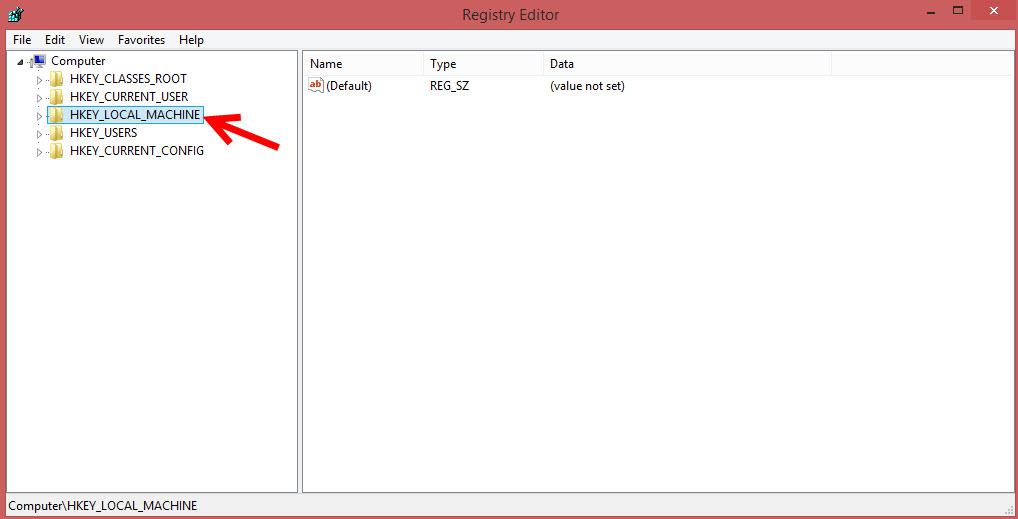1018x519 pixels.
Task: Expand the HKEY_CURRENT_CONFIG key
Action: coord(39,153)
